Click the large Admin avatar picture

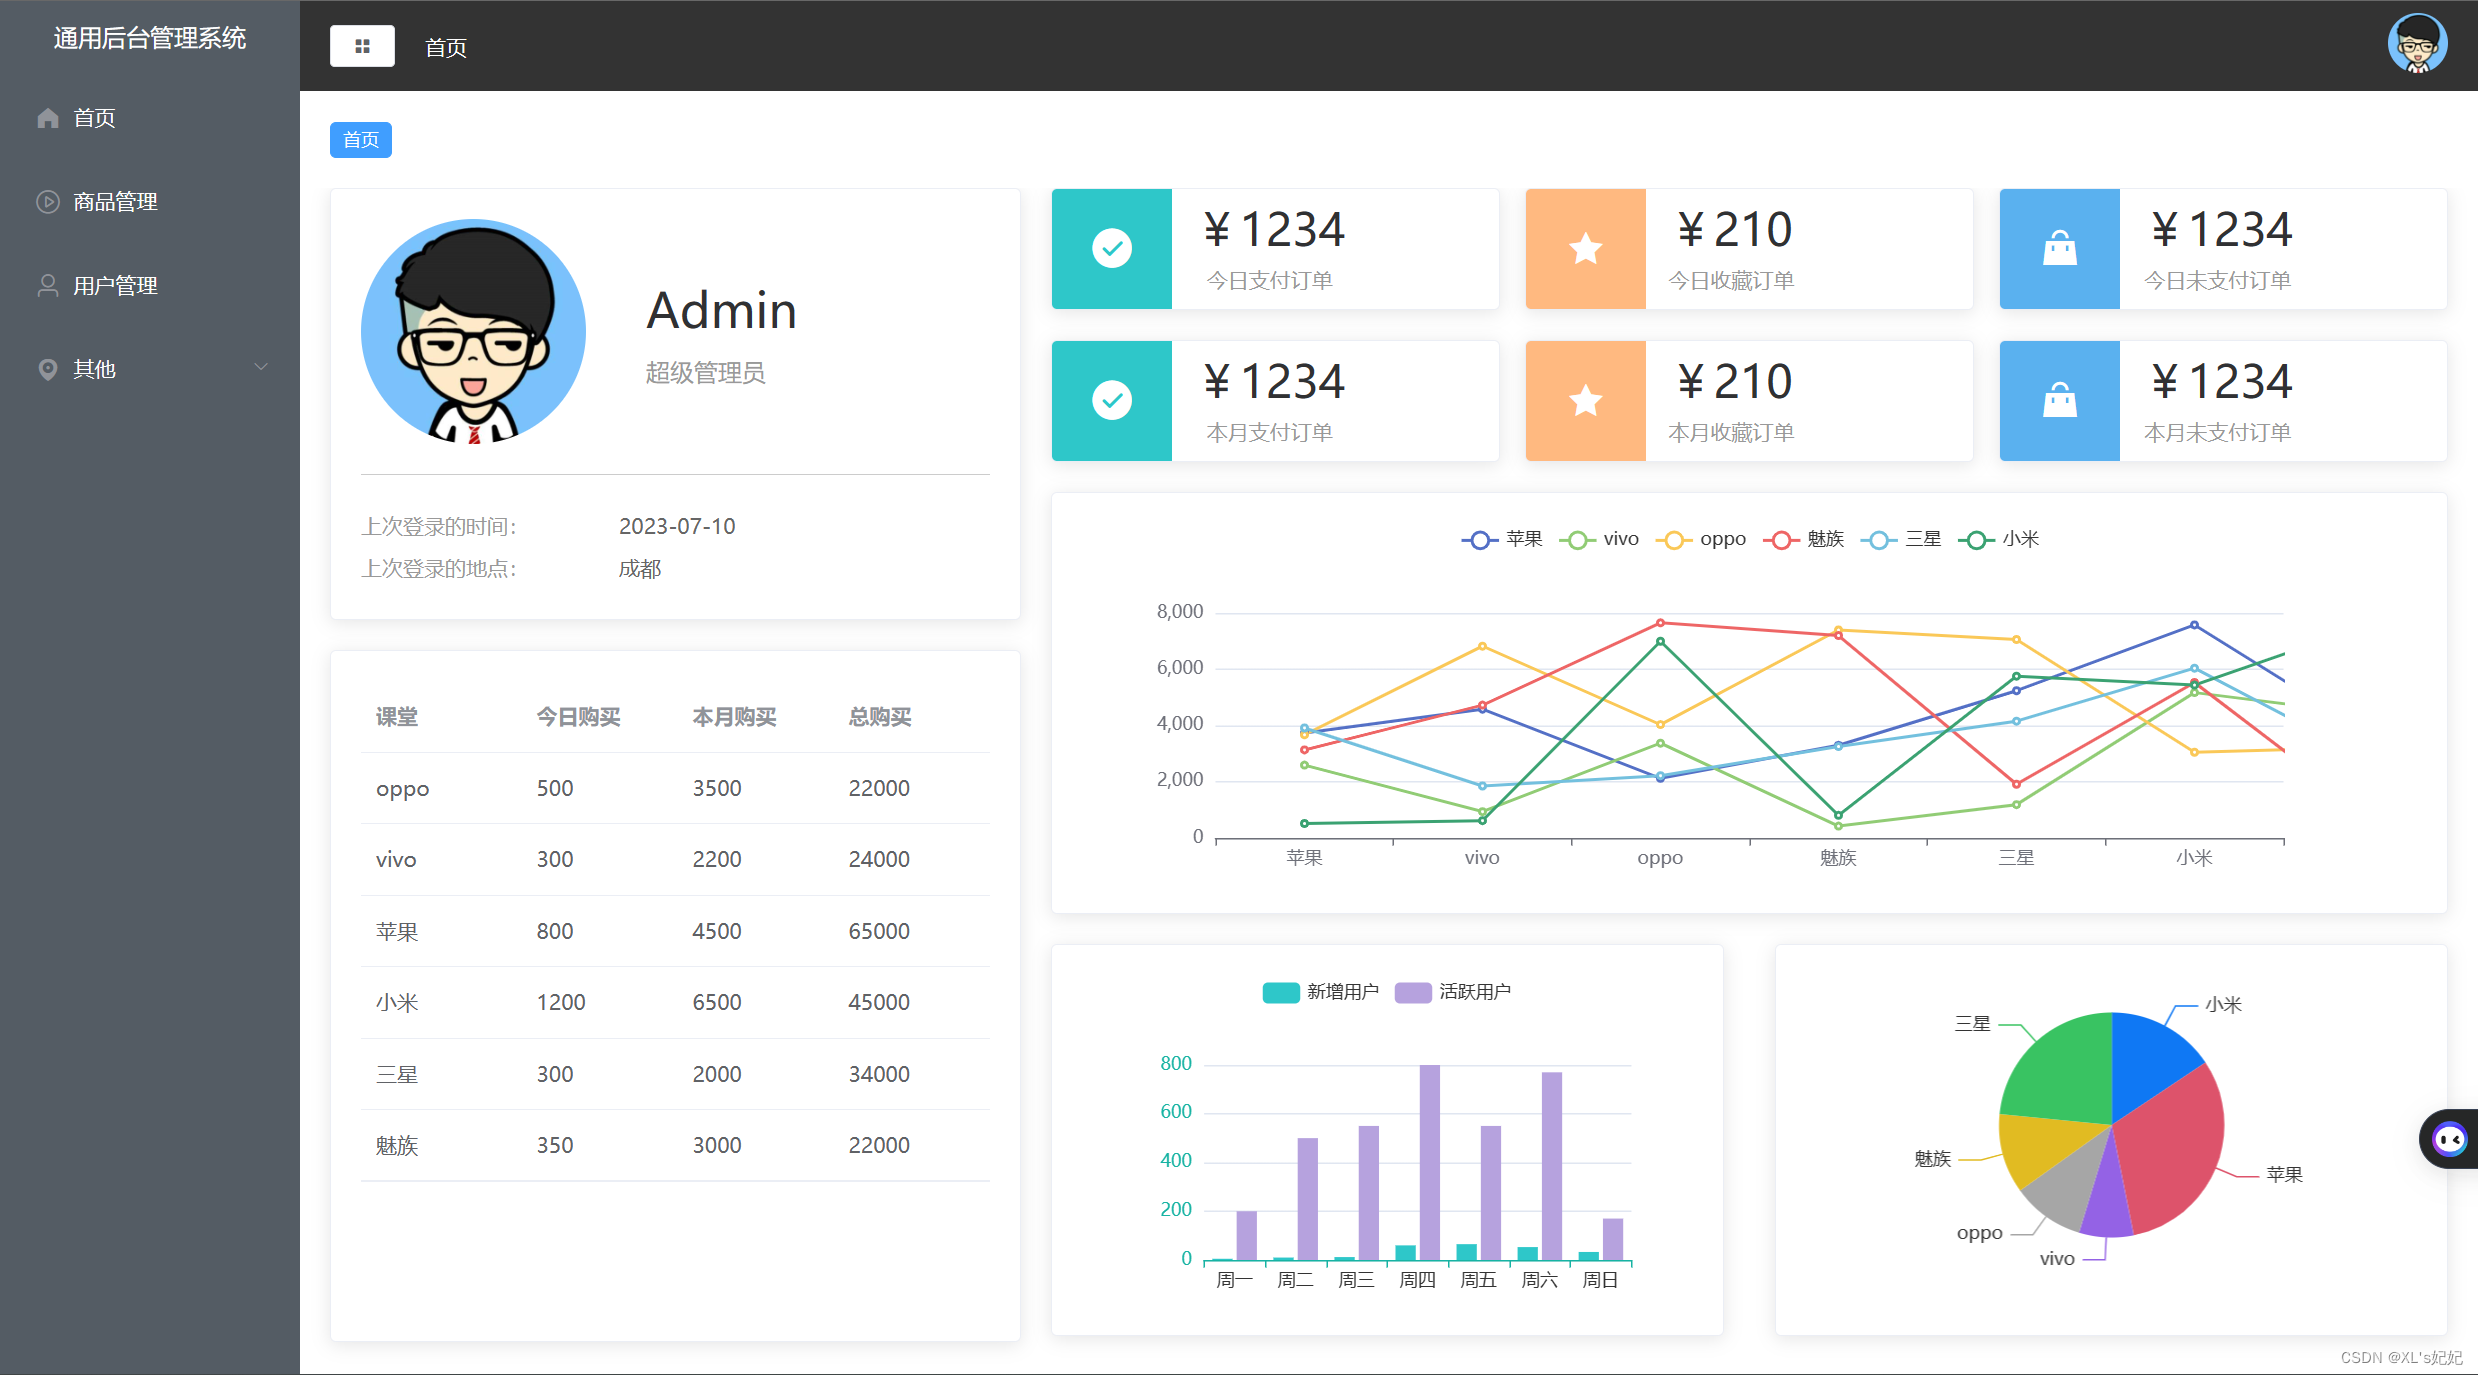point(474,331)
